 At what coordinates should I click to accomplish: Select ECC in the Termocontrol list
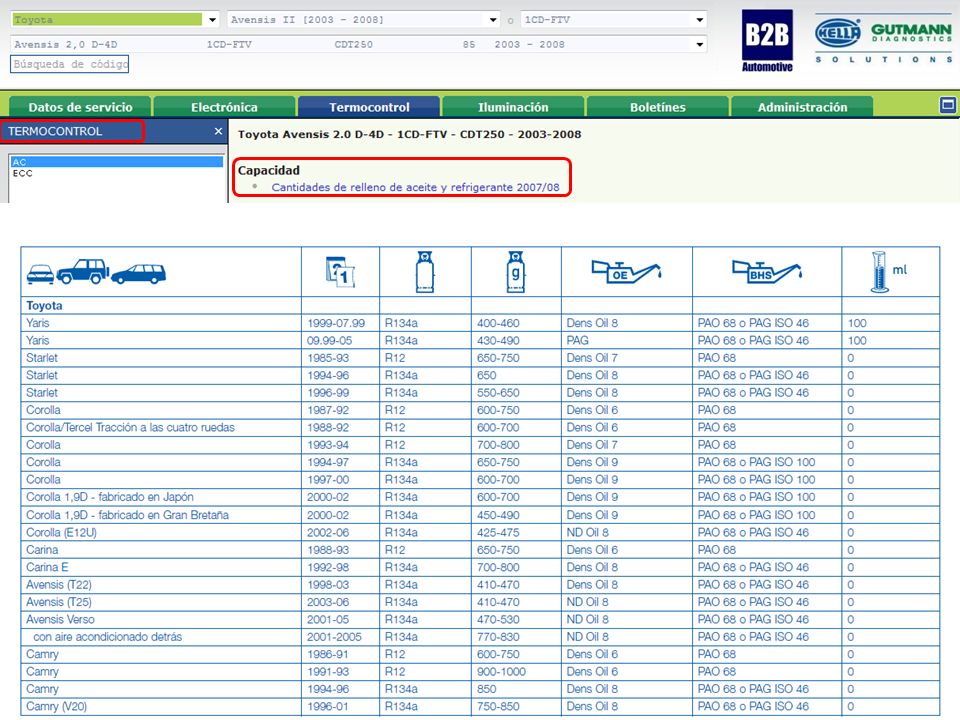pyautogui.click(x=117, y=173)
